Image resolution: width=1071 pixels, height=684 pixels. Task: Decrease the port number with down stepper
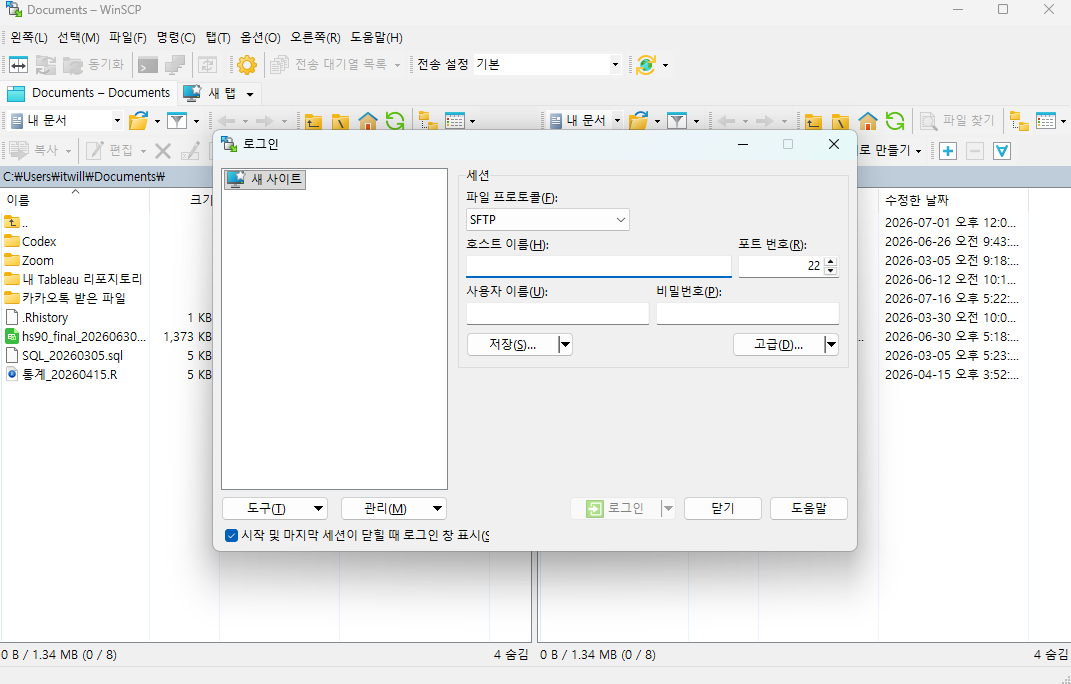point(831,271)
